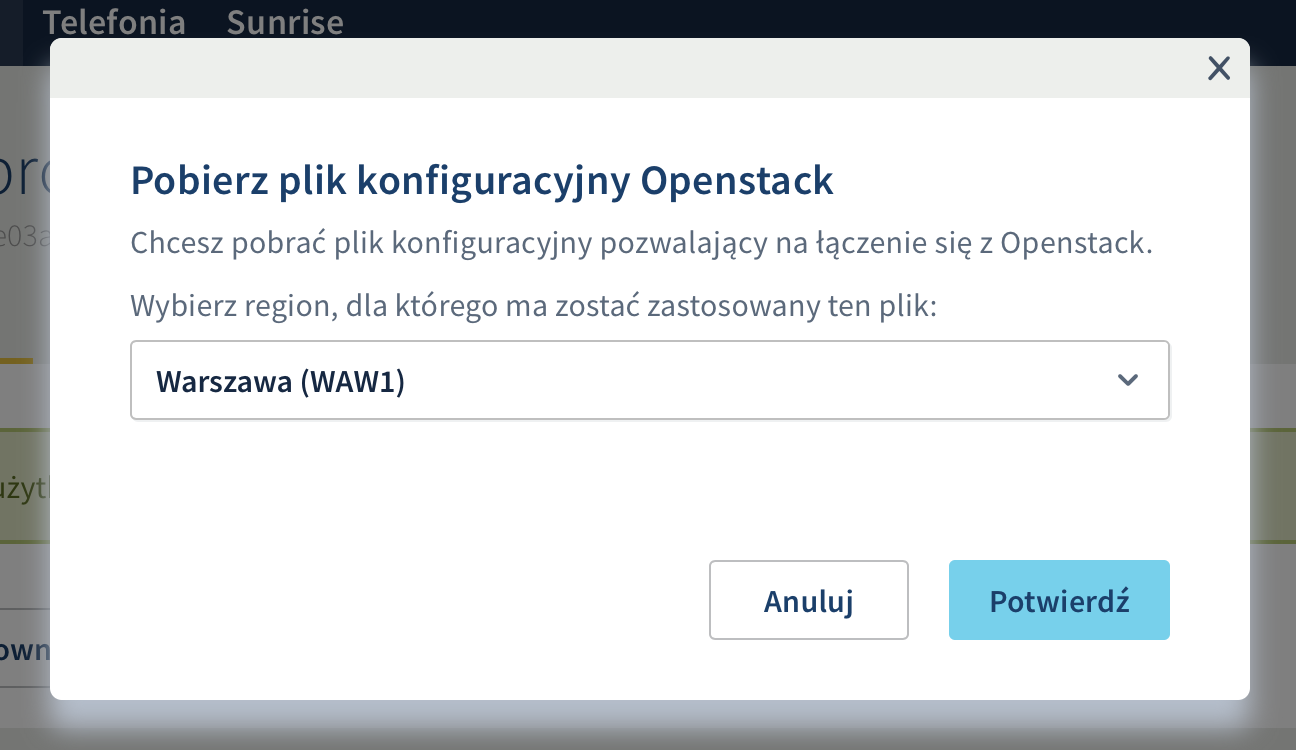Close the Openstack config dialog with X
The height and width of the screenshot is (750, 1296).
pos(1218,69)
